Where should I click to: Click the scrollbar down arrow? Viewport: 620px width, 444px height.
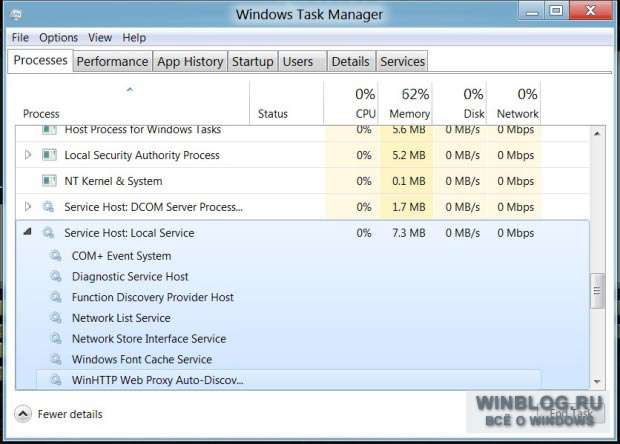point(597,381)
